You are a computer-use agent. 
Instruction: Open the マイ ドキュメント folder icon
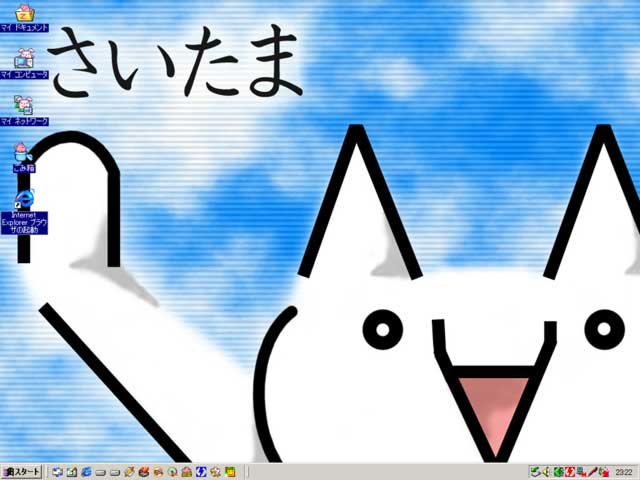23,16
